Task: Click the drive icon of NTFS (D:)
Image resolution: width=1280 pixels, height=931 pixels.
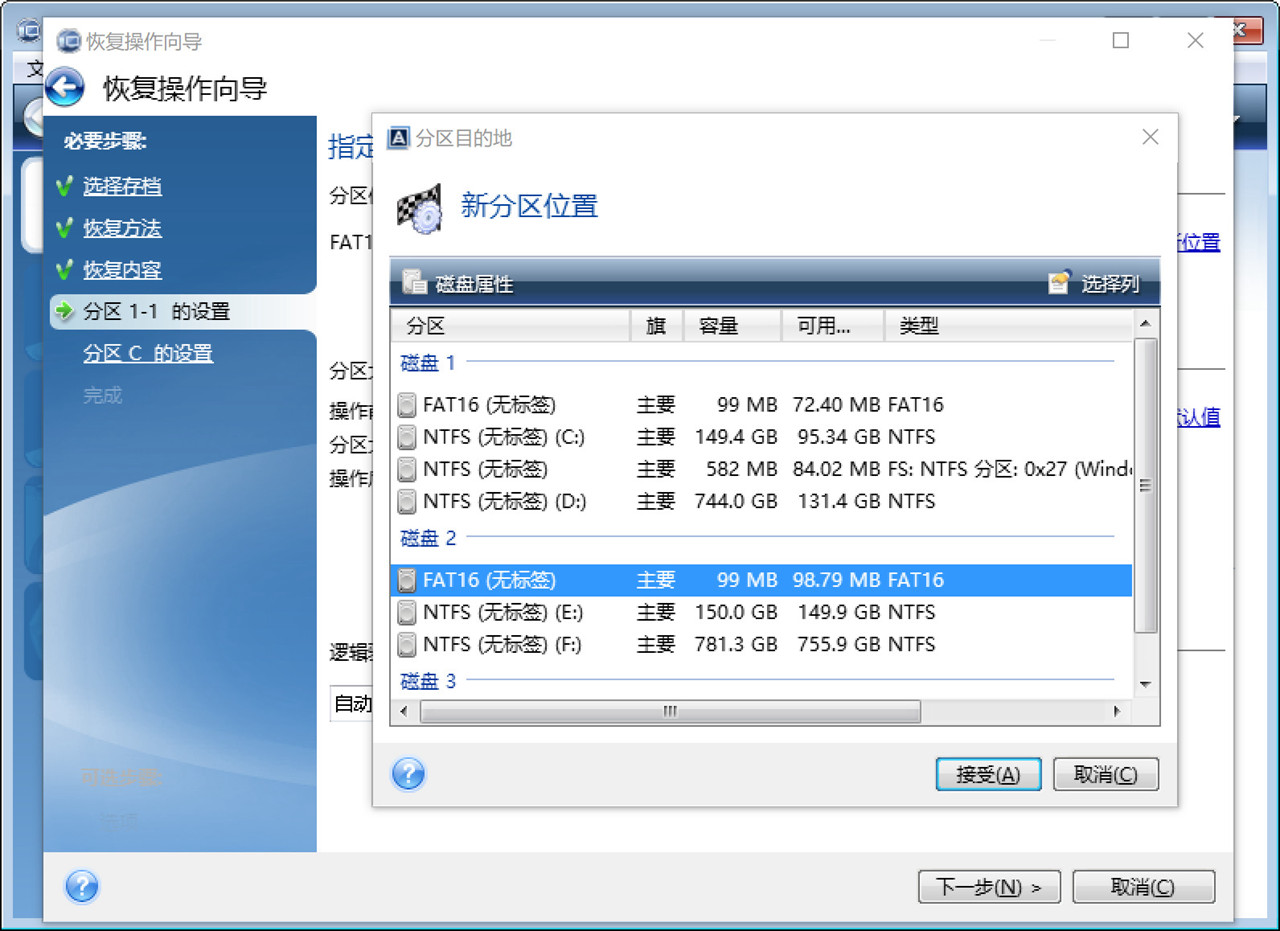Action: pos(407,501)
